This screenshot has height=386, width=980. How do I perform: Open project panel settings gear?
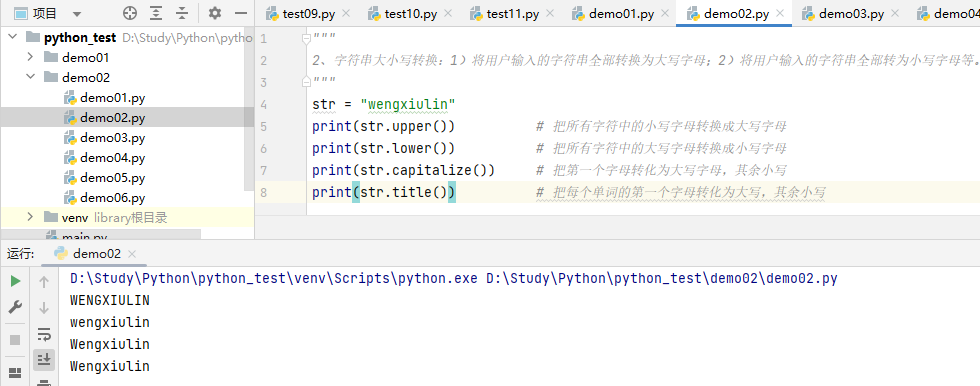tap(214, 13)
